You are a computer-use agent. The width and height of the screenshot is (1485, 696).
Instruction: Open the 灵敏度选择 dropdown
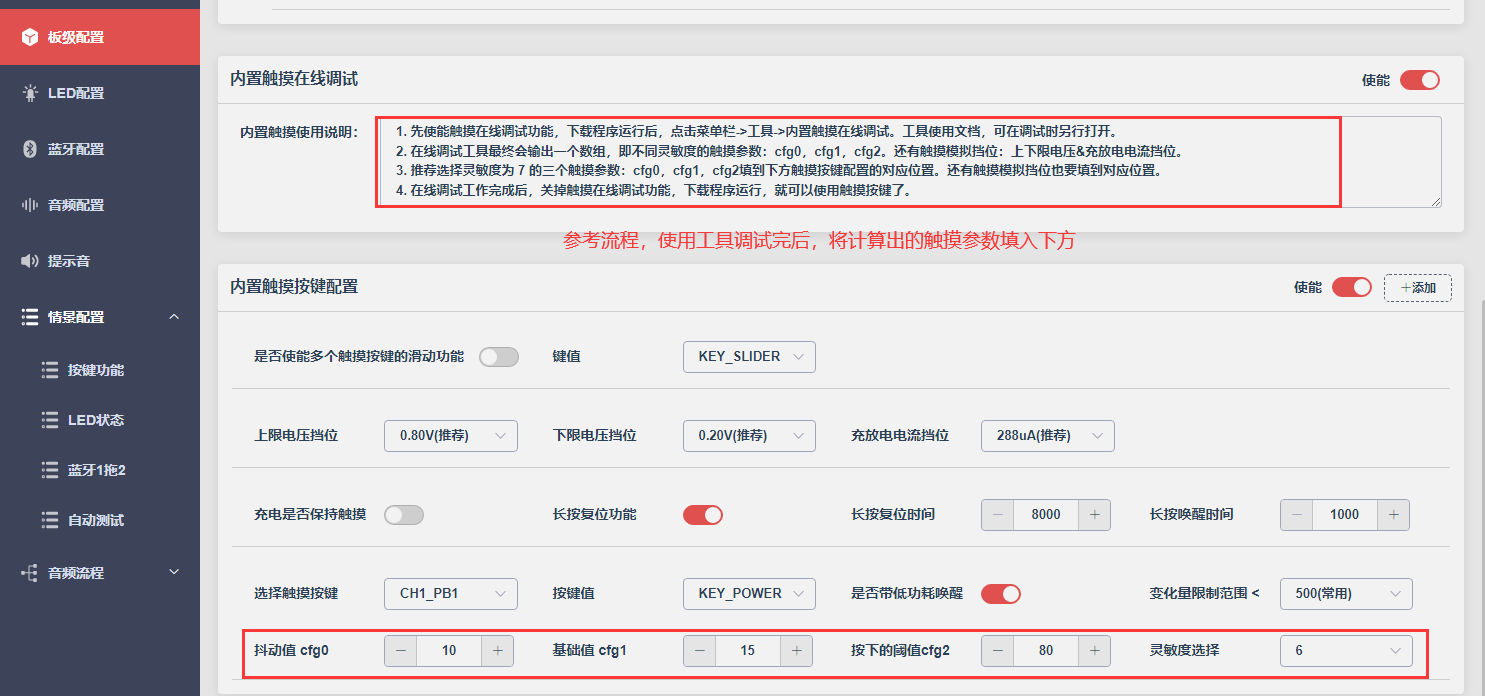tap(1346, 651)
